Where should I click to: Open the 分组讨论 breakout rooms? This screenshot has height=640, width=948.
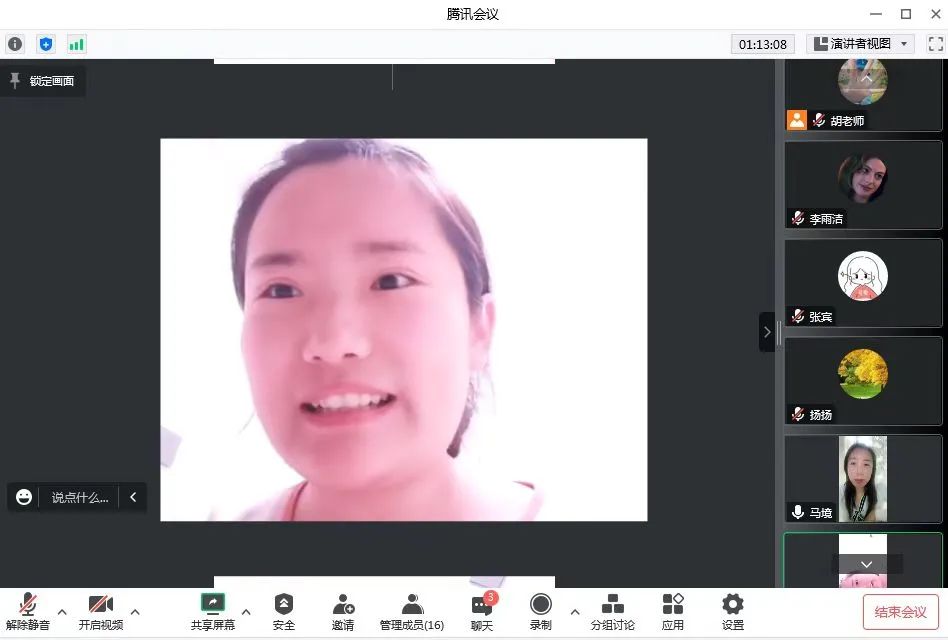click(612, 611)
